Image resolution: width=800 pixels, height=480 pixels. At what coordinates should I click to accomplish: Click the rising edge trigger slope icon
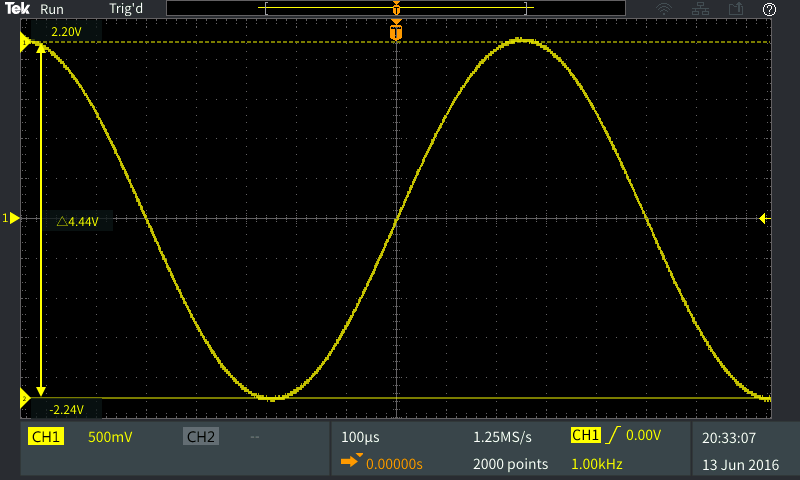pyautogui.click(x=612, y=436)
